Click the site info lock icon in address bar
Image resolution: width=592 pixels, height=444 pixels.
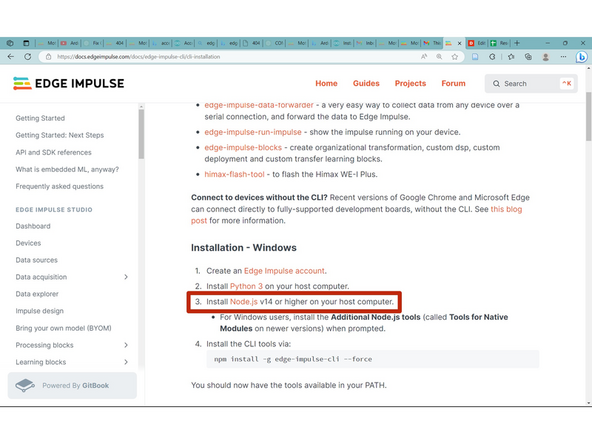pos(48,57)
